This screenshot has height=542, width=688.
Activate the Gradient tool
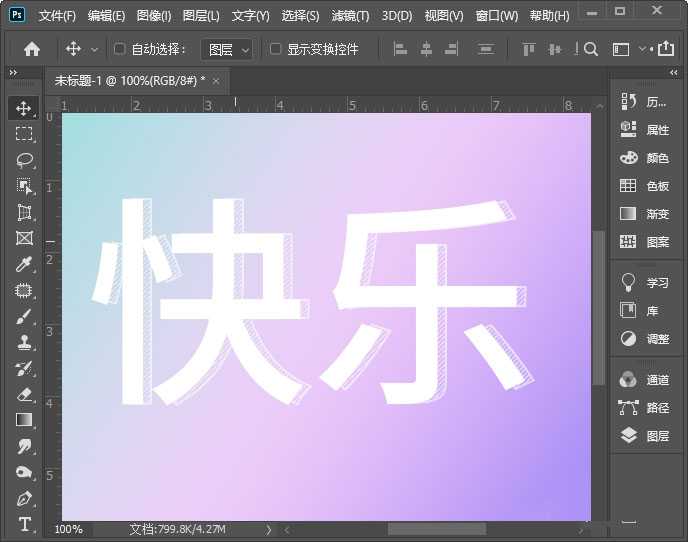24,420
